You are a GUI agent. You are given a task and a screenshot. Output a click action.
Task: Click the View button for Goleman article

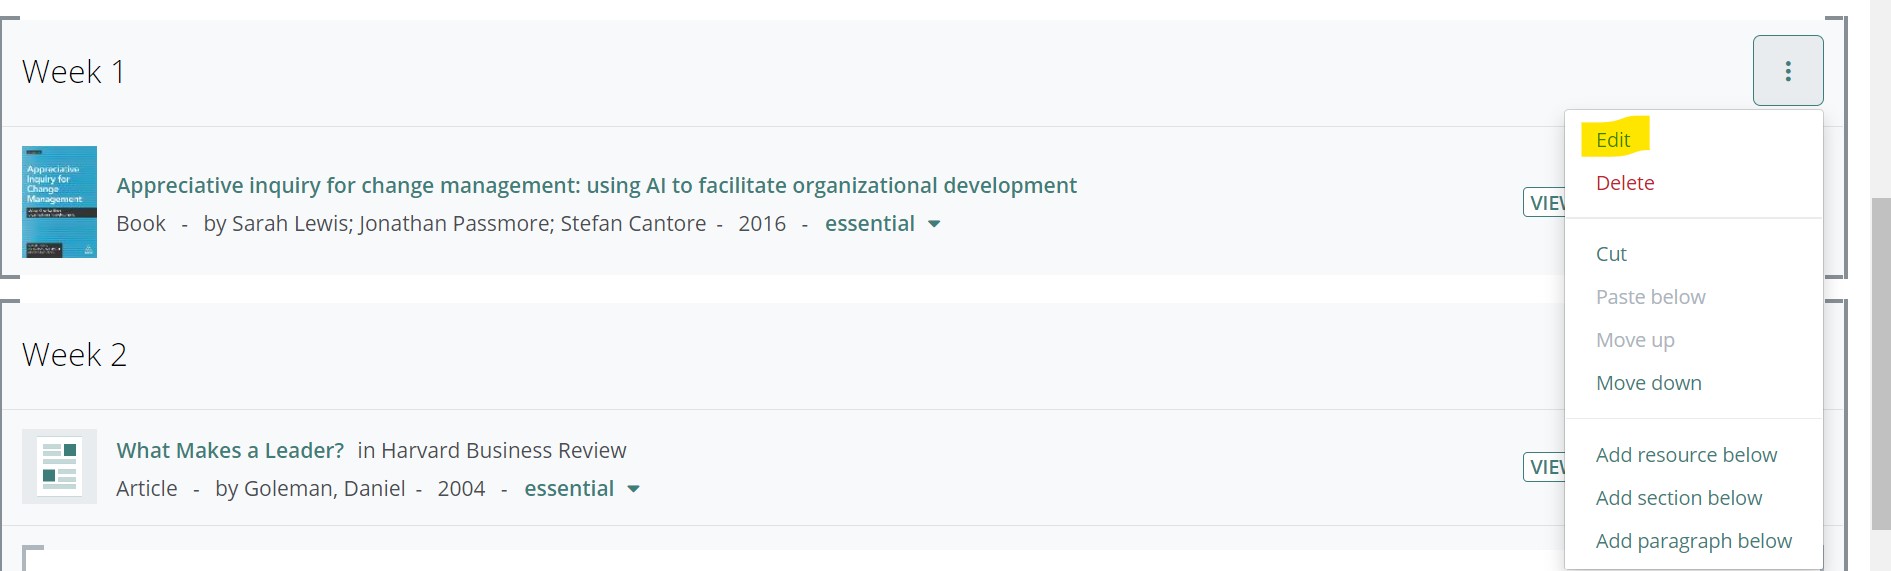coord(1544,467)
